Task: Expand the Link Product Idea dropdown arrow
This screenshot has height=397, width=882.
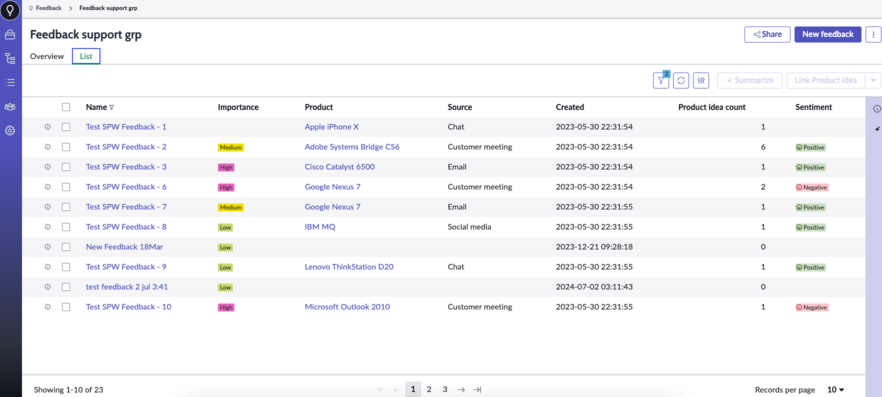Action: pyautogui.click(x=873, y=80)
